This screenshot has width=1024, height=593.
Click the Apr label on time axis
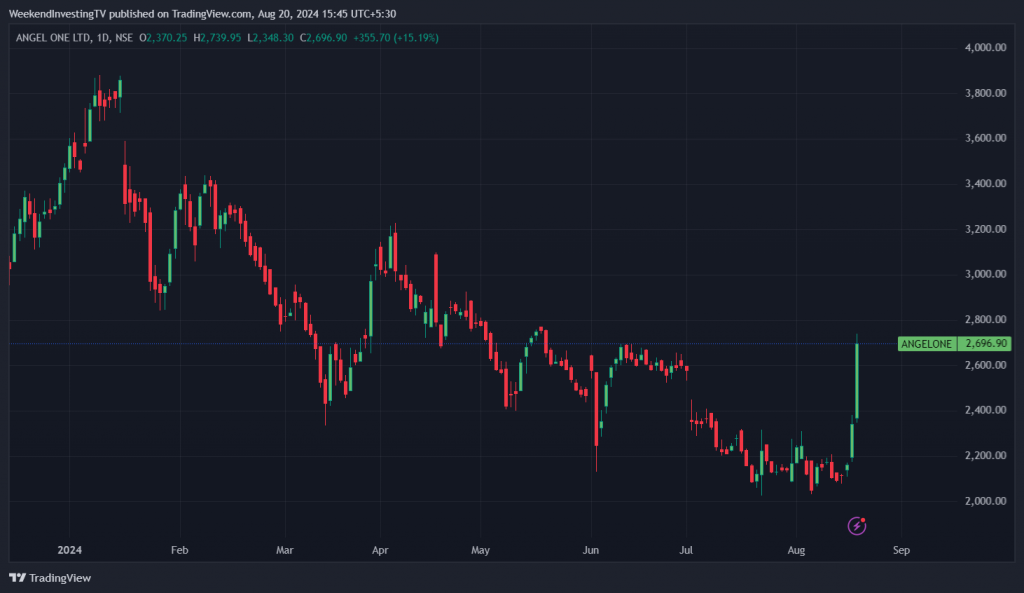click(380, 550)
